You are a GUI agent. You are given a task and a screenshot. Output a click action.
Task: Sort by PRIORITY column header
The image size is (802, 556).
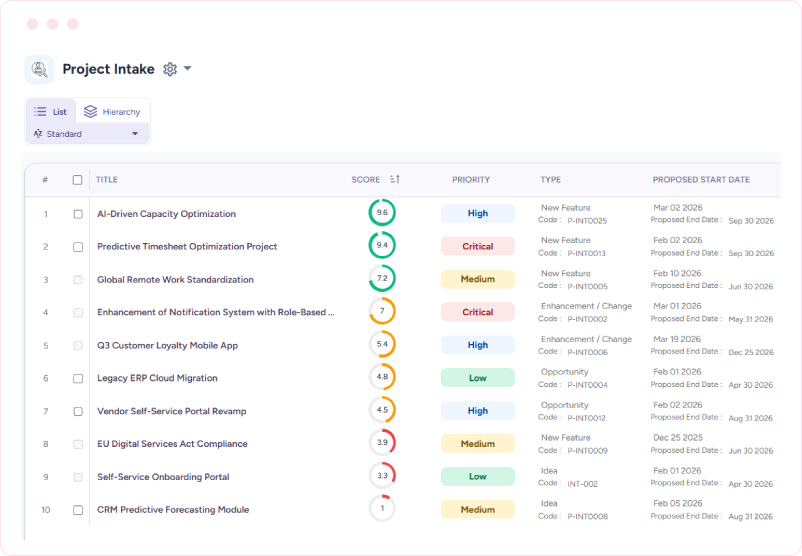coord(471,180)
